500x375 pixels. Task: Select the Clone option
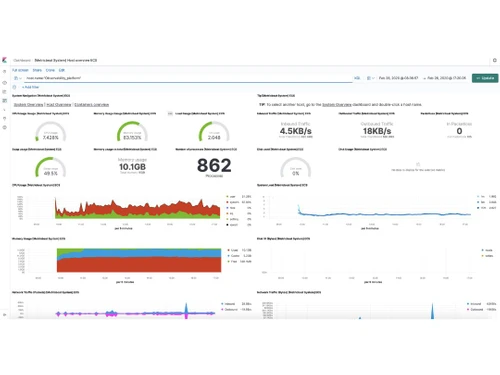coord(50,70)
